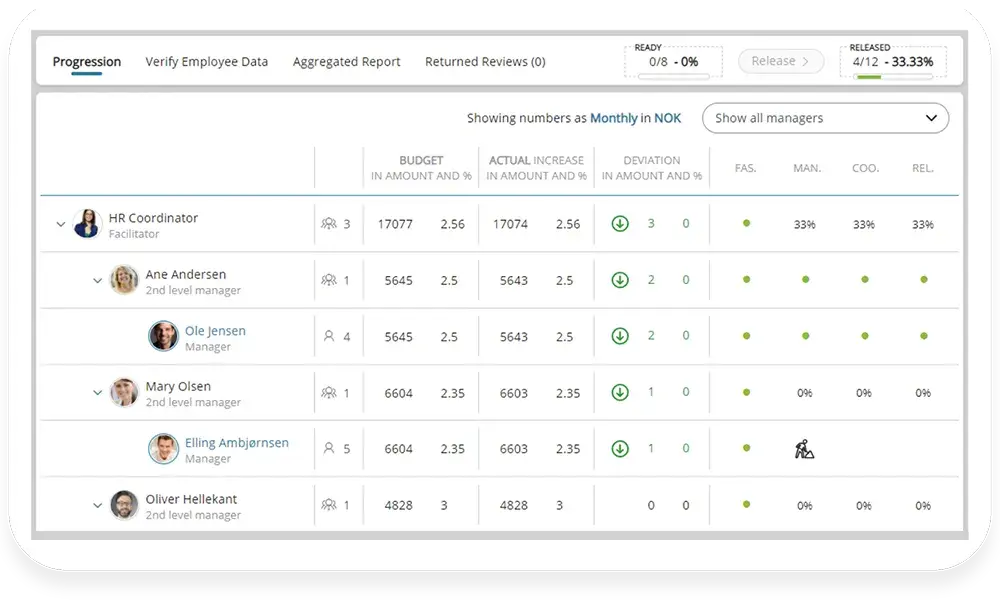Click Ane Andersen avatar photo
The height and width of the screenshot is (600, 1000).
click(x=124, y=280)
